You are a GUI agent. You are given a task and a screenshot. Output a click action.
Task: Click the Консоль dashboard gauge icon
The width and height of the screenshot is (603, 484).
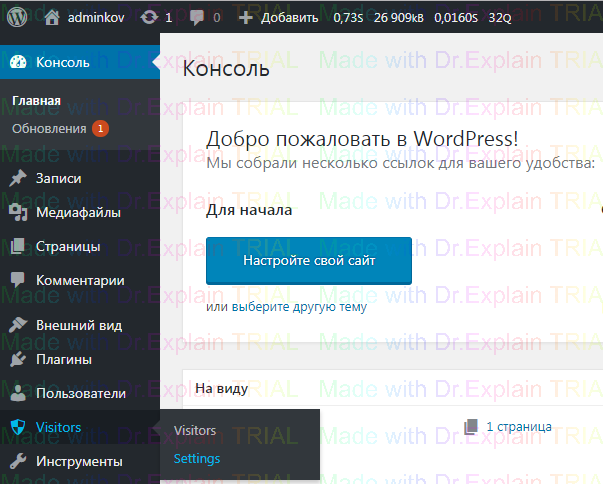18,62
